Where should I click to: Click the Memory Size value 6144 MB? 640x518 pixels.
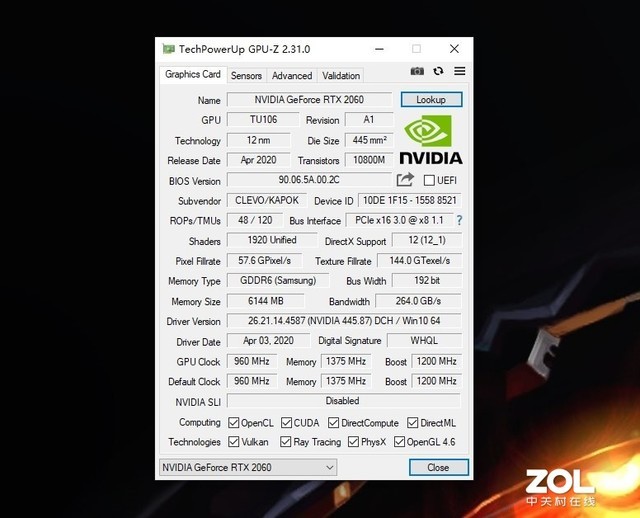266,301
